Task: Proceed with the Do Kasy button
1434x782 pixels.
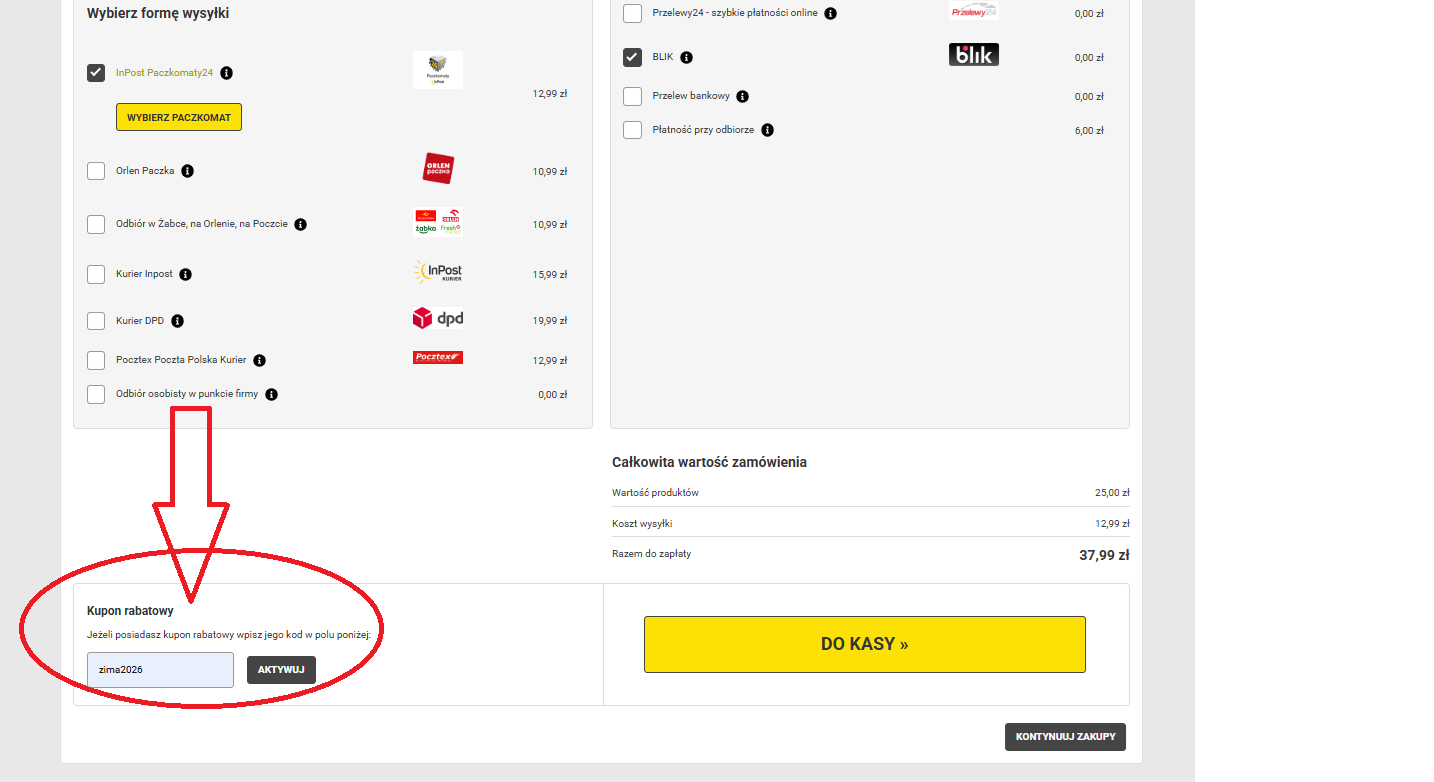Action: coord(865,644)
